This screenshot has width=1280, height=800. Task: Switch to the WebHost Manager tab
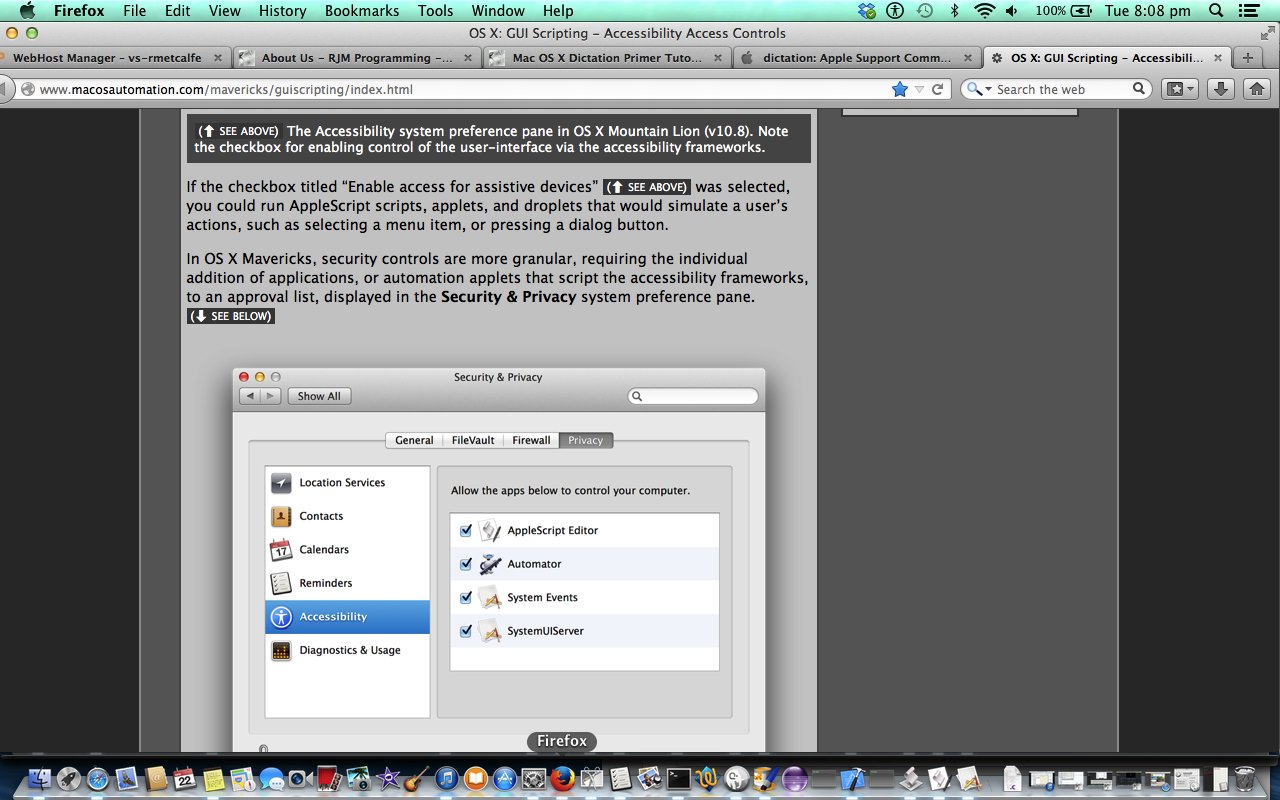pos(116,58)
